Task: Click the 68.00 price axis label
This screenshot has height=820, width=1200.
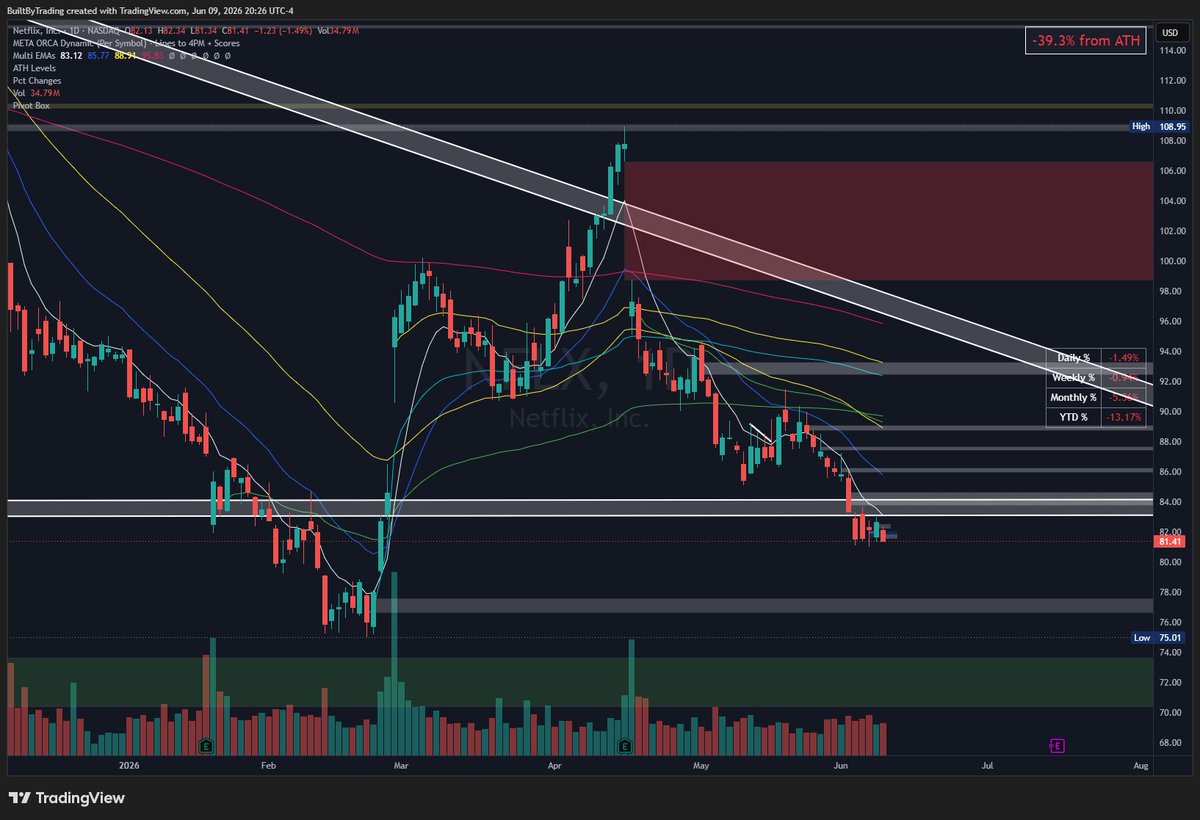Action: tap(1171, 742)
